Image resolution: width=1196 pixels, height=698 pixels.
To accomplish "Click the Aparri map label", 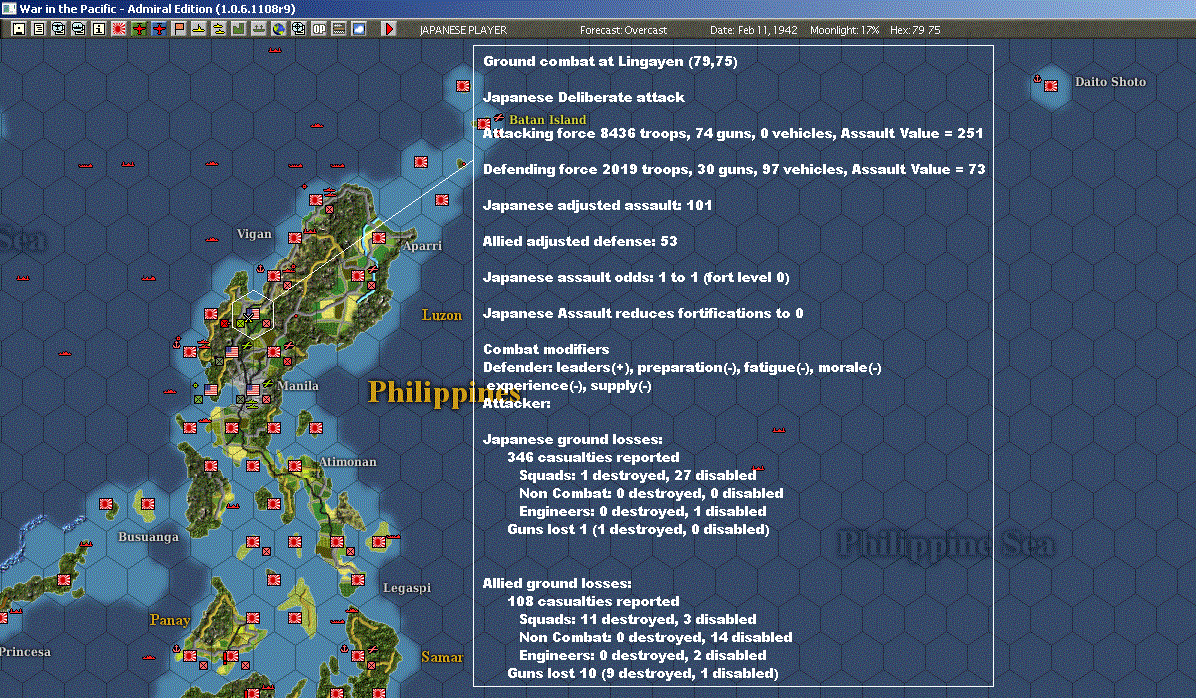I will (x=423, y=246).
